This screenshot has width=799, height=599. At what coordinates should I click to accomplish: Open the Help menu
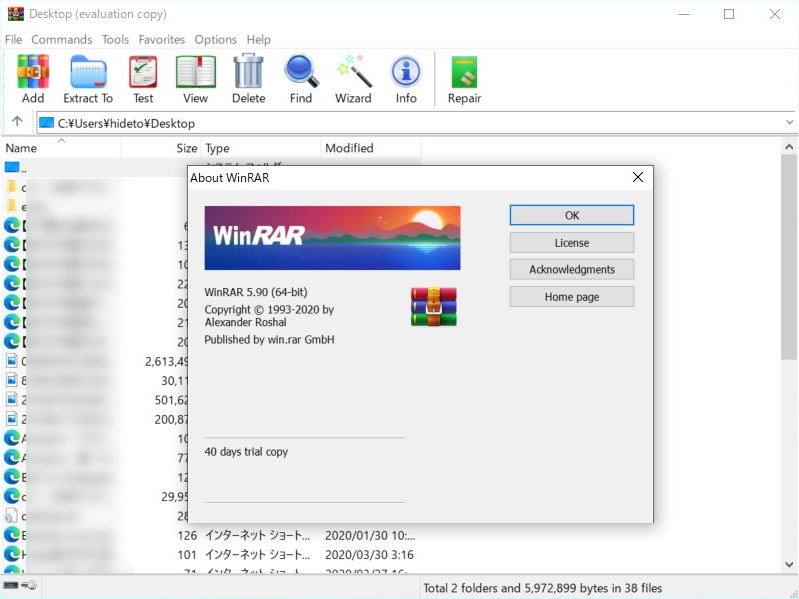[259, 40]
